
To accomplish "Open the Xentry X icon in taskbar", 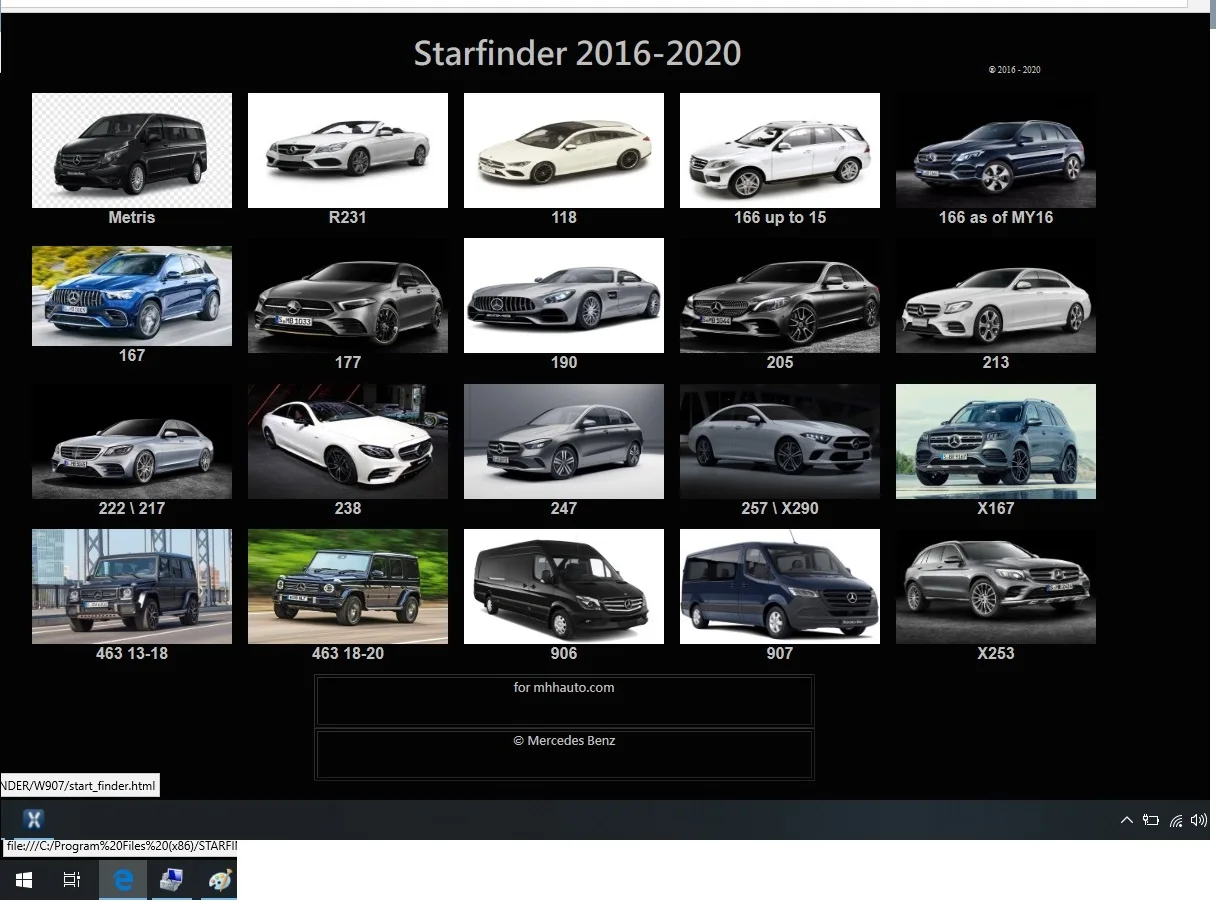I will (34, 820).
